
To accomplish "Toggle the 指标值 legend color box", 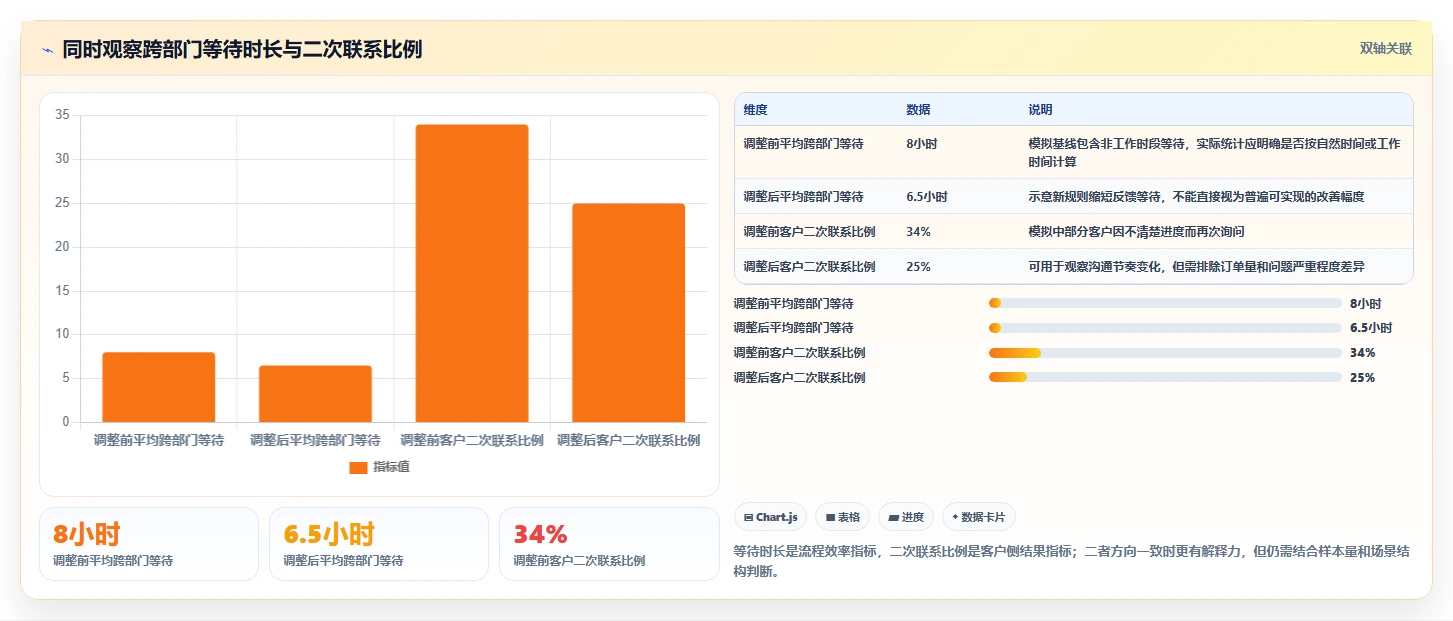I will [358, 468].
